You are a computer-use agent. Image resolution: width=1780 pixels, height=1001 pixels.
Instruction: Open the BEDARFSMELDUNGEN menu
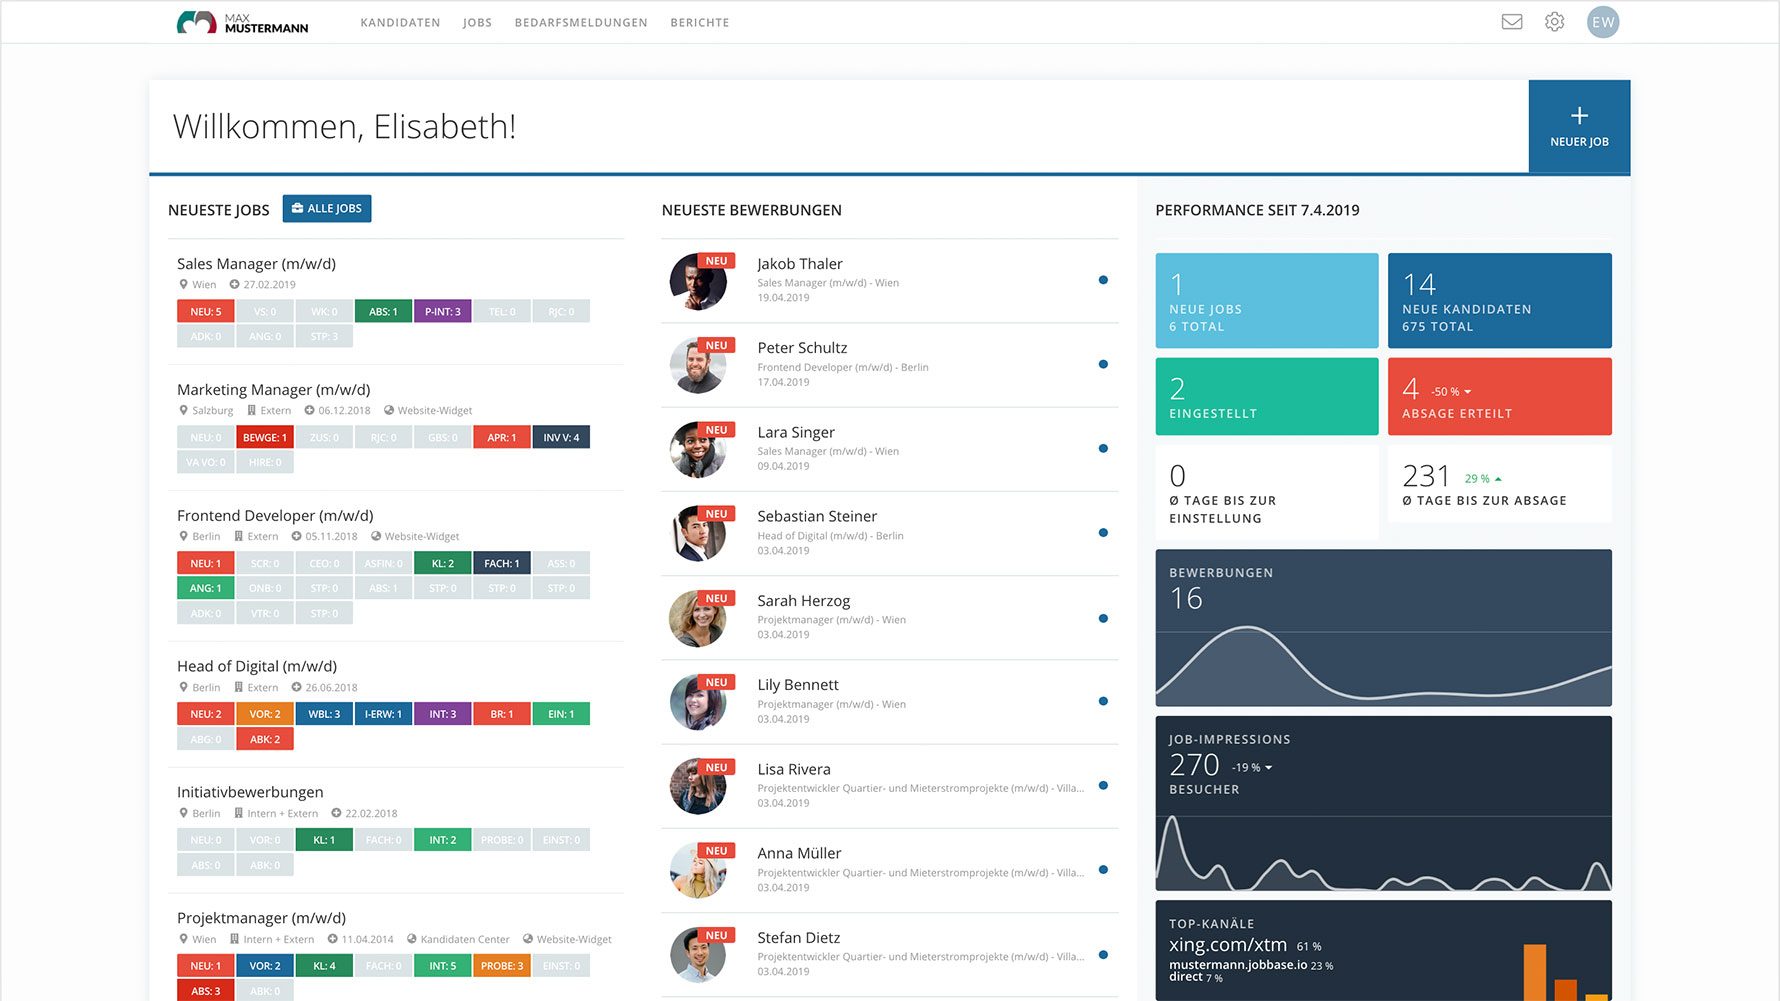tap(581, 22)
